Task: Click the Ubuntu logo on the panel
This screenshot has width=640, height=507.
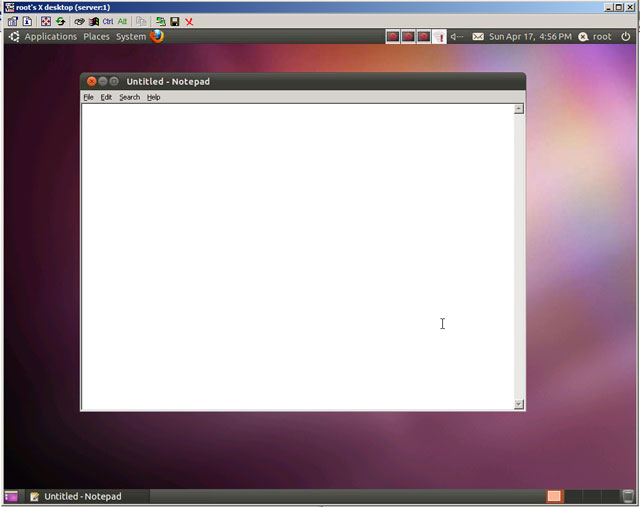Action: pyautogui.click(x=14, y=37)
